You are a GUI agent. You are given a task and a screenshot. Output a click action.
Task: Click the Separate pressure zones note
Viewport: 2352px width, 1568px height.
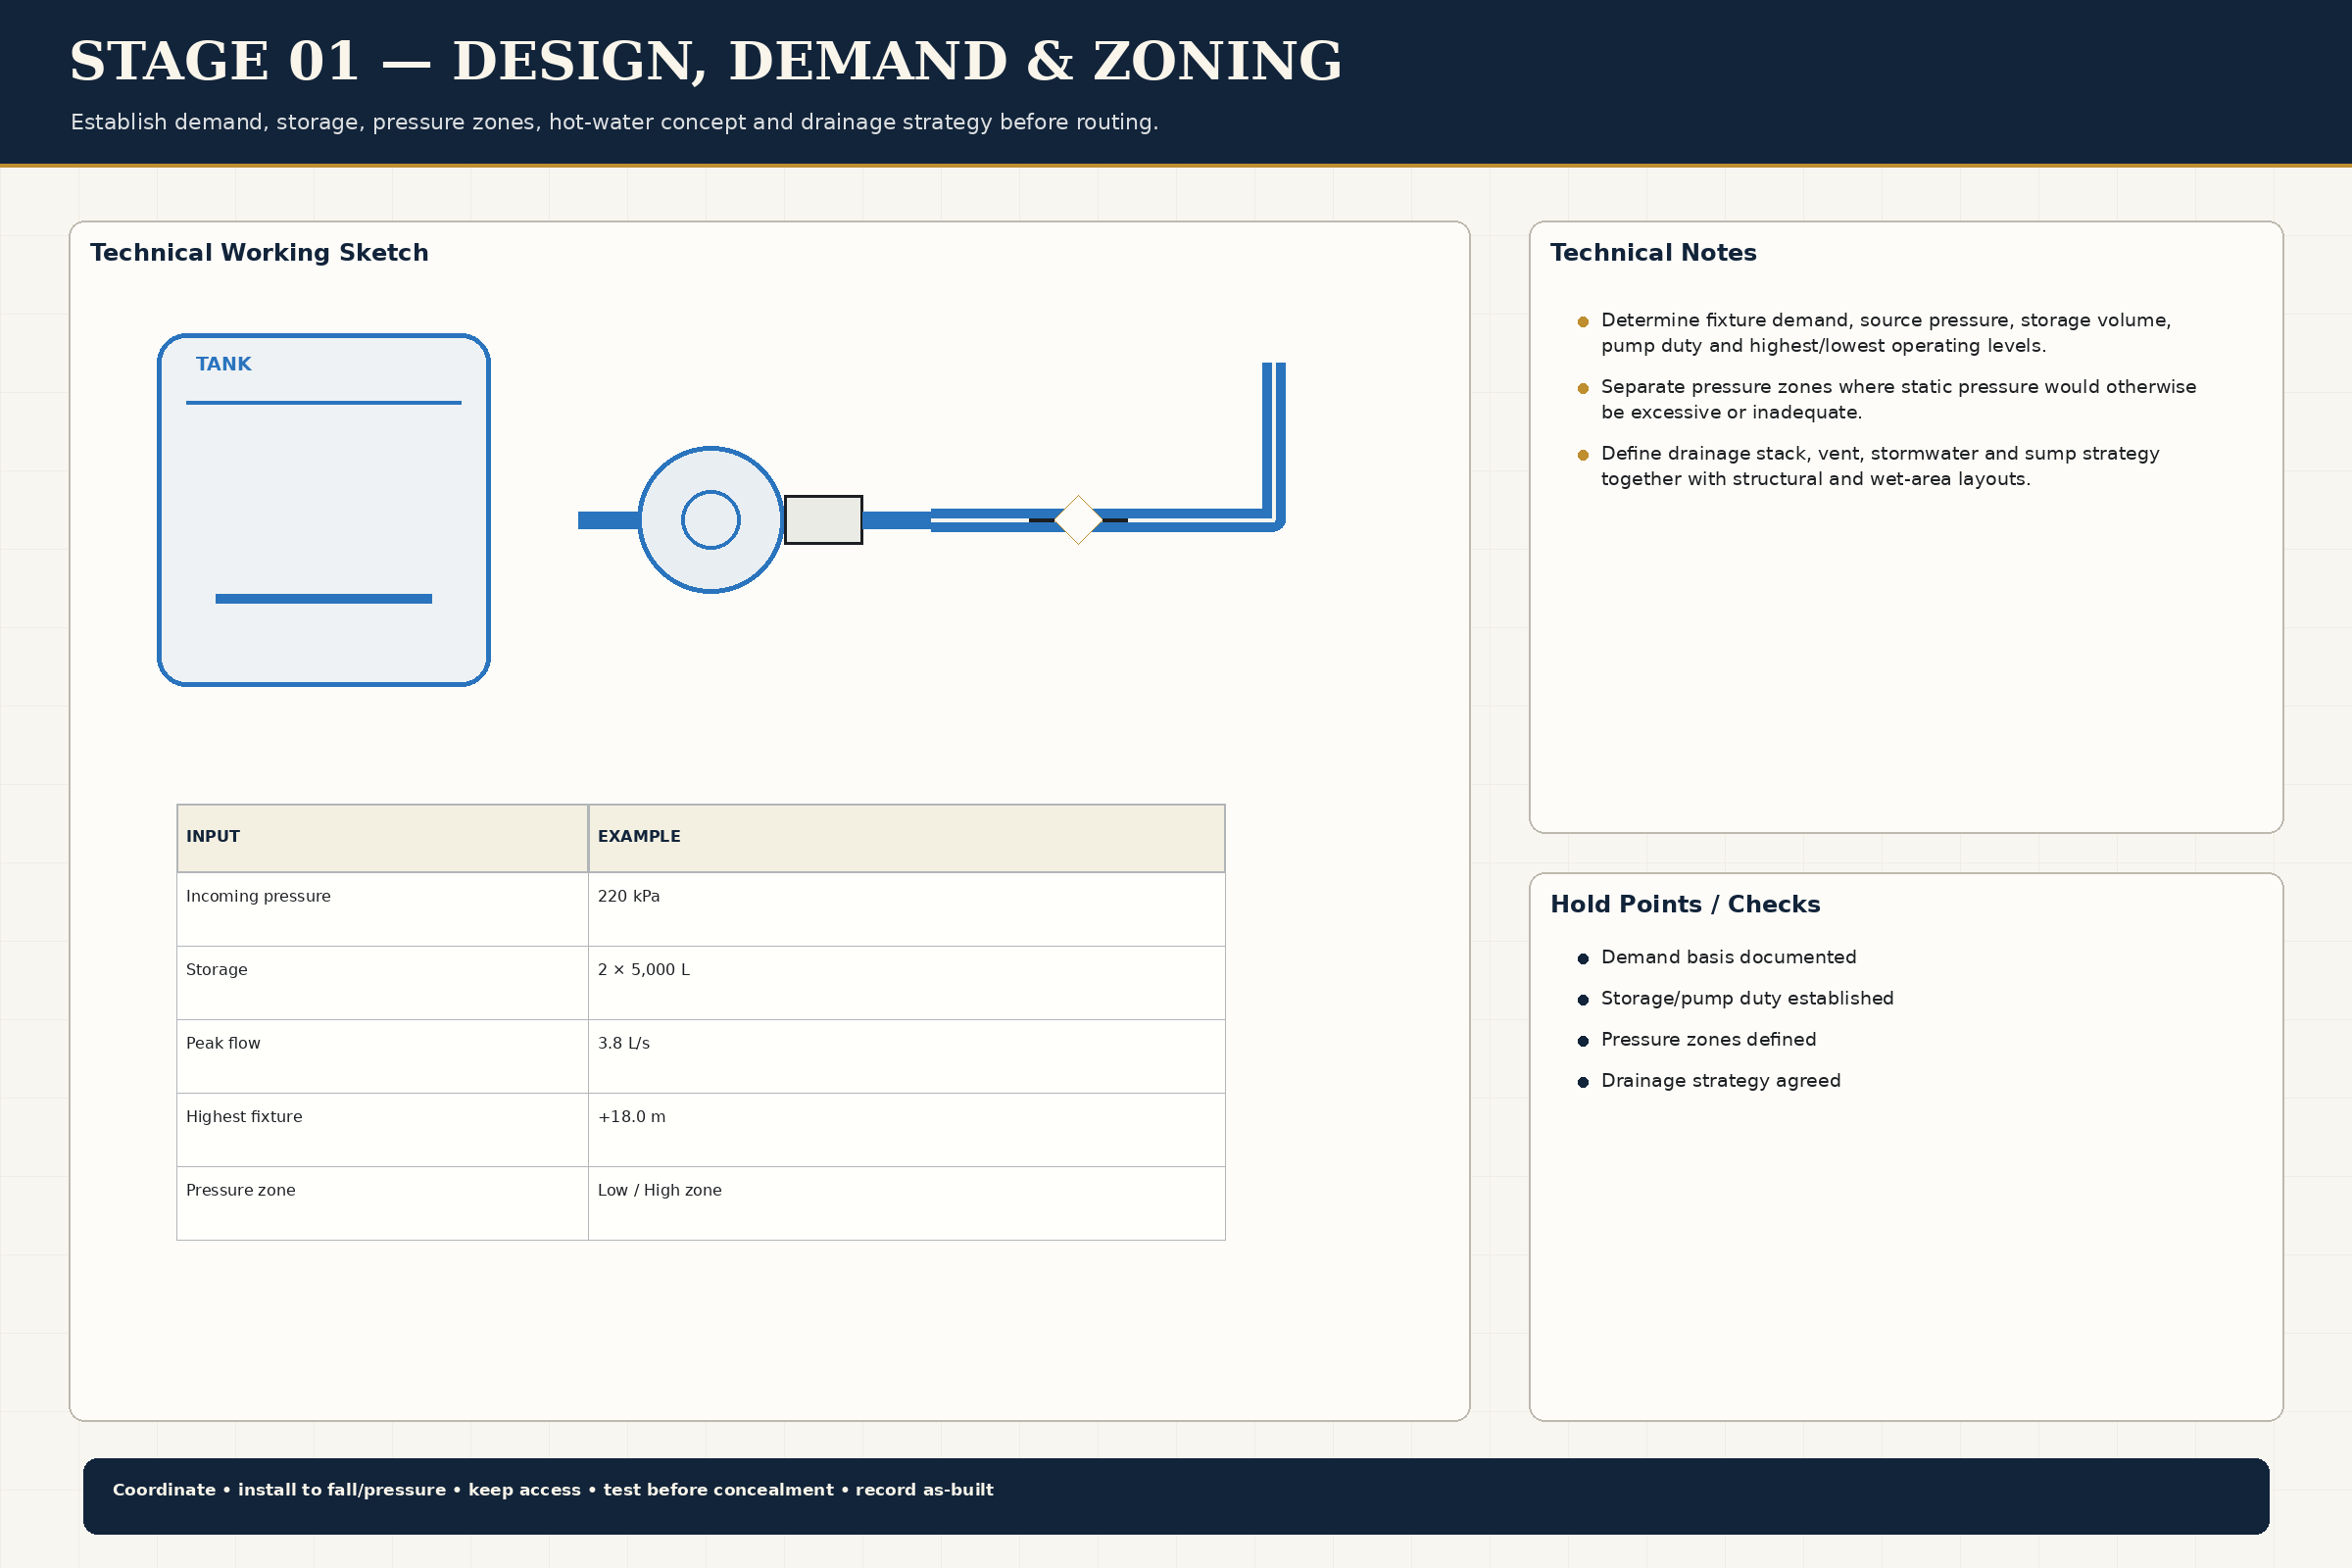pos(1898,399)
